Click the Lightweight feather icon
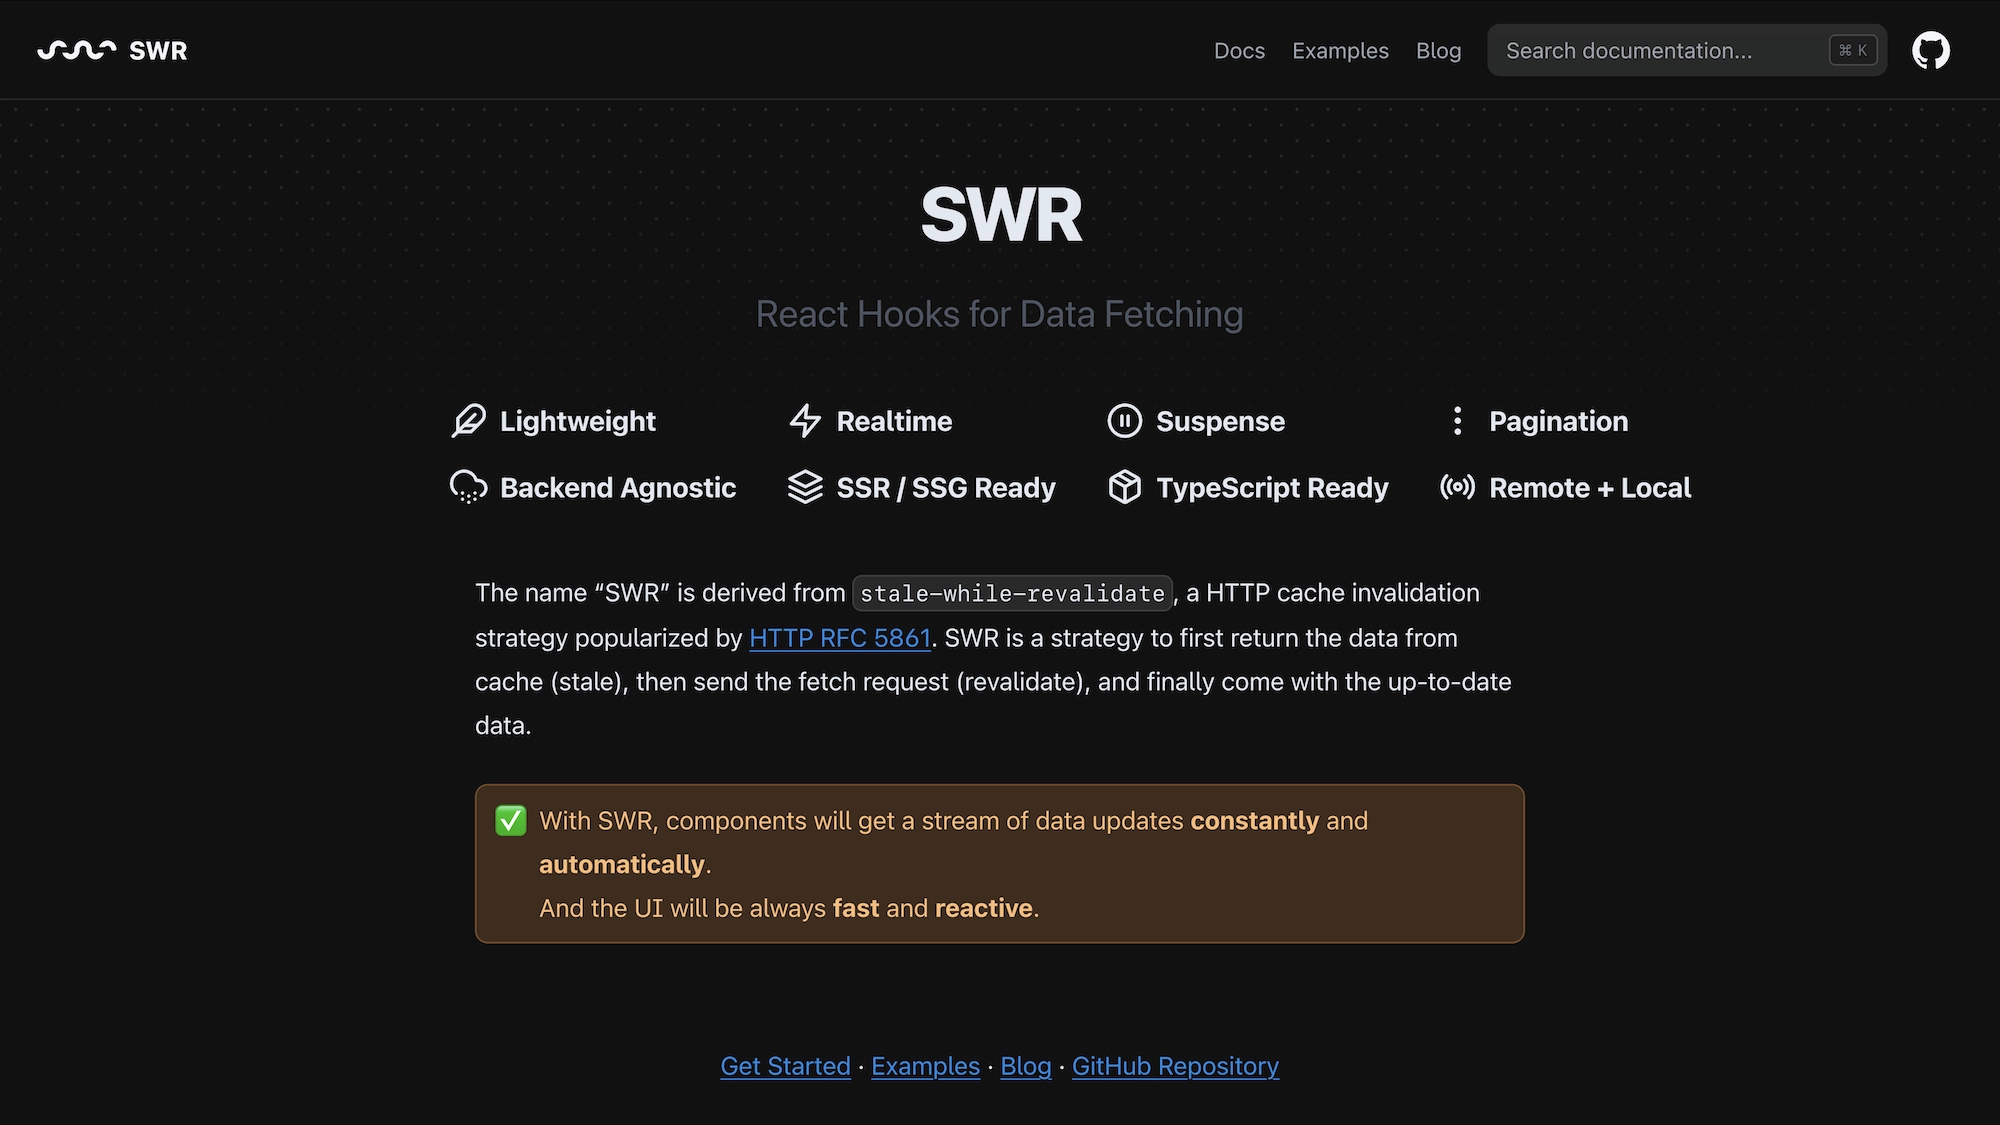2000x1125 pixels. pyautogui.click(x=468, y=421)
